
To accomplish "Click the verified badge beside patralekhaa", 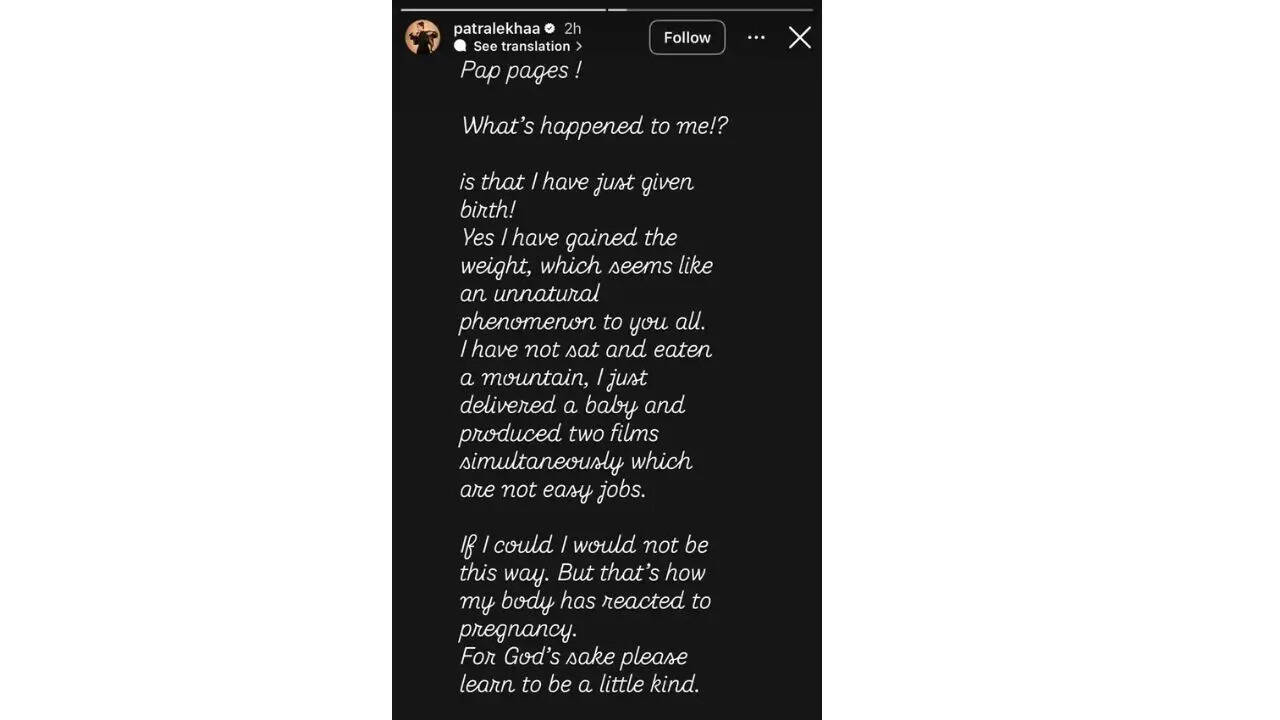I will coord(549,29).
